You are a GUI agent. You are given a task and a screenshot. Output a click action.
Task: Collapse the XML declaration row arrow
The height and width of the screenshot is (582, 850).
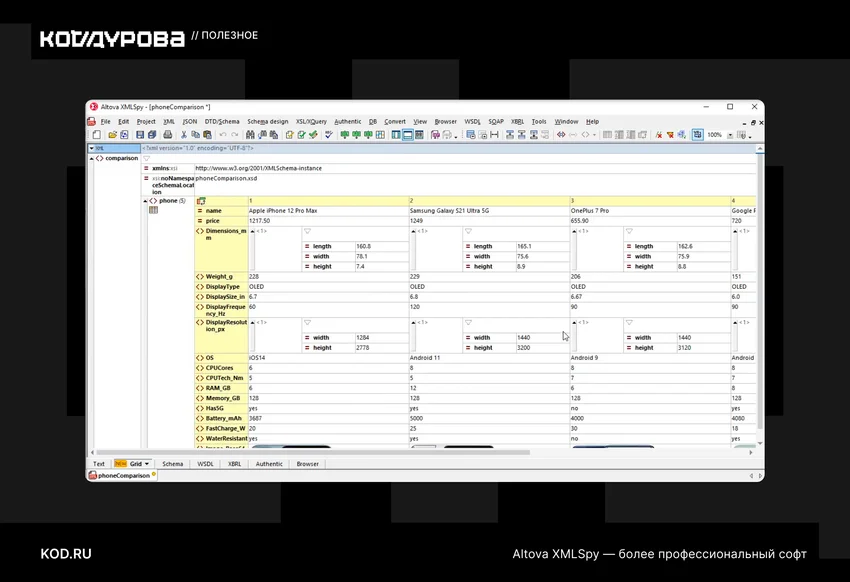92,148
